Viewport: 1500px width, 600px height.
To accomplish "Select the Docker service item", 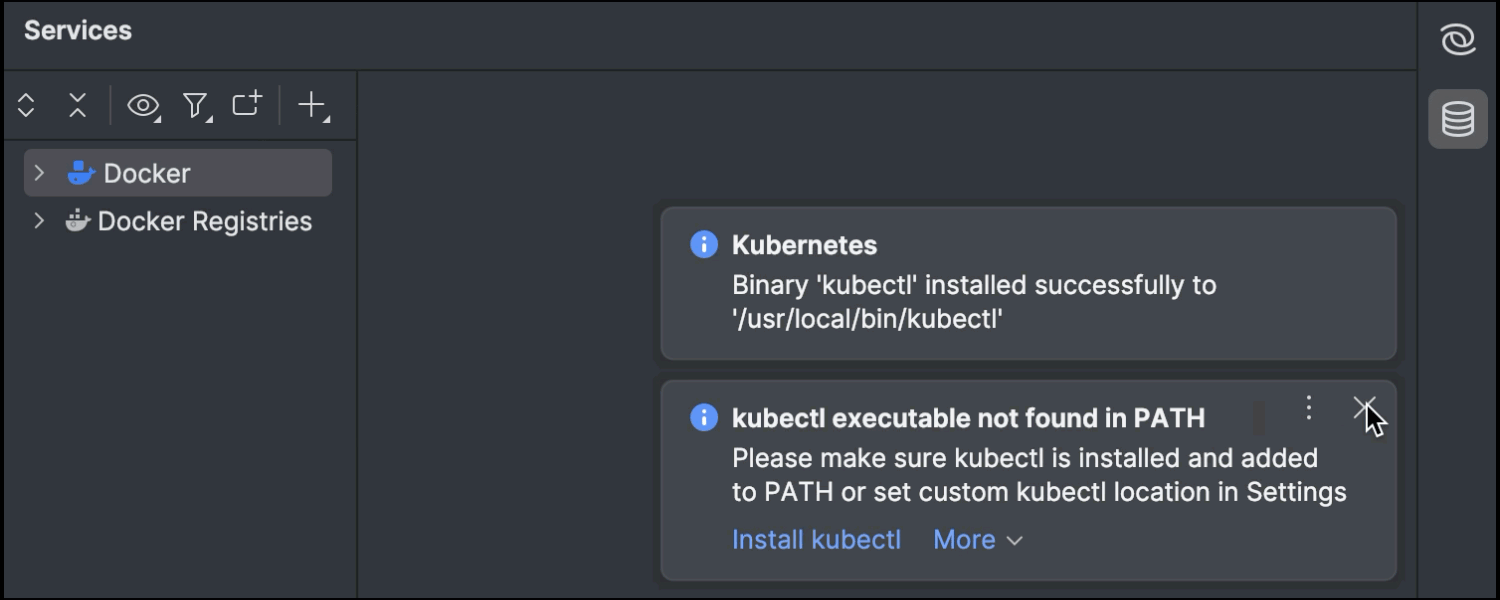I will coord(147,173).
